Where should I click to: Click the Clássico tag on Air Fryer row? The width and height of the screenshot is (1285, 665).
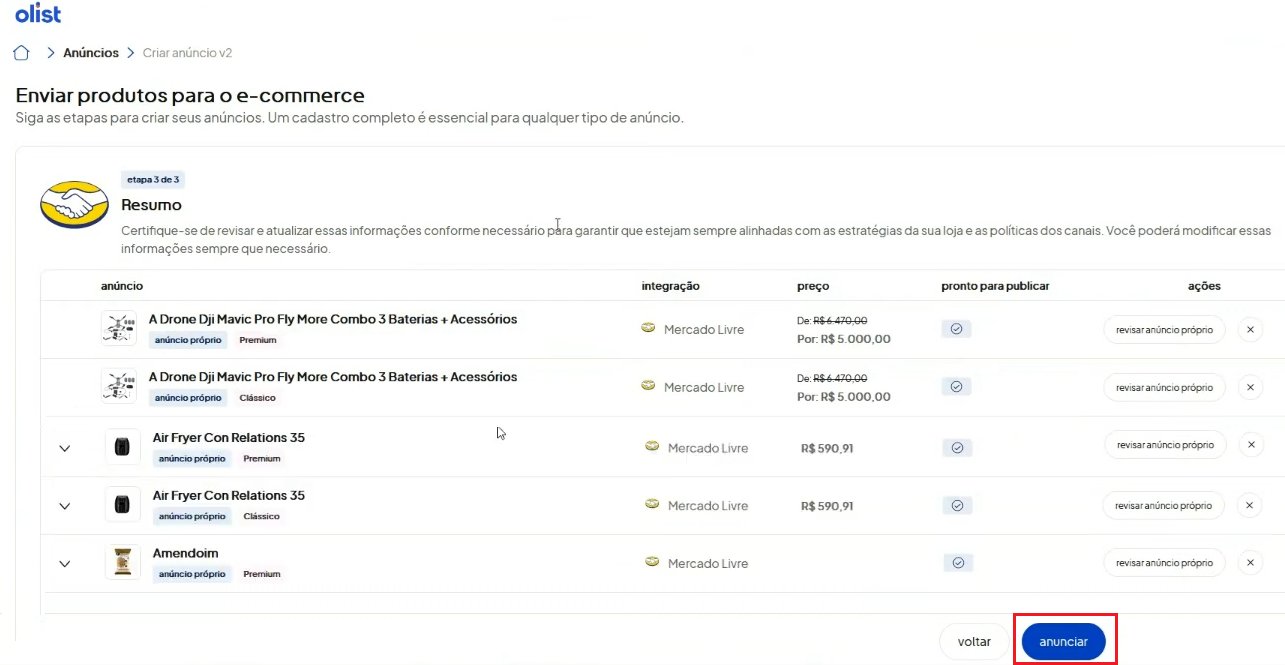coord(262,517)
